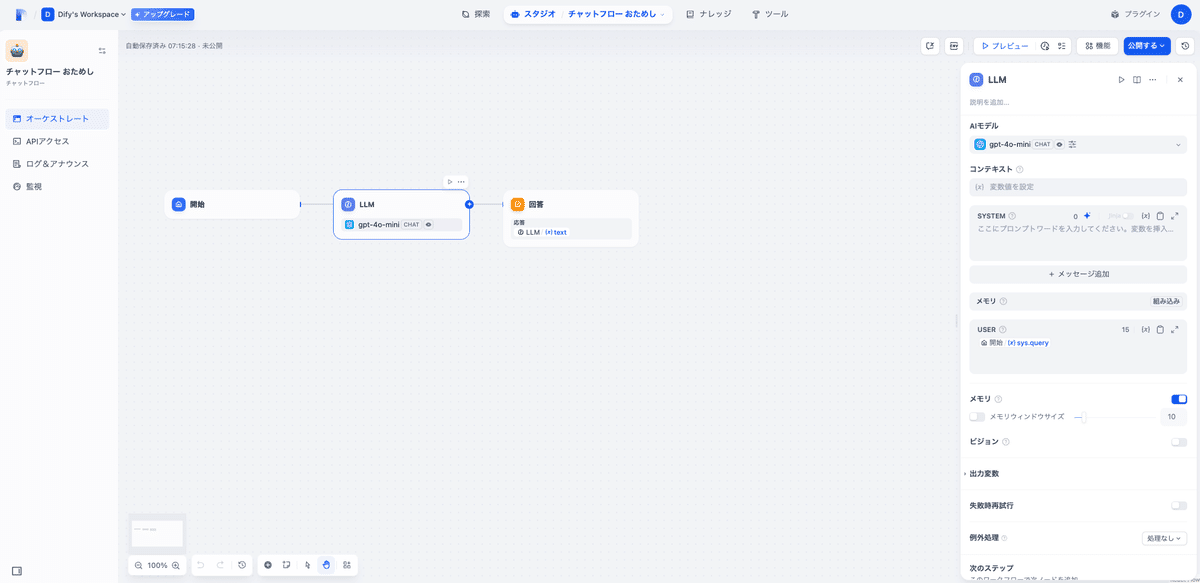Open LLM panel more options menu
This screenshot has height=583, width=1200.
pos(1153,80)
